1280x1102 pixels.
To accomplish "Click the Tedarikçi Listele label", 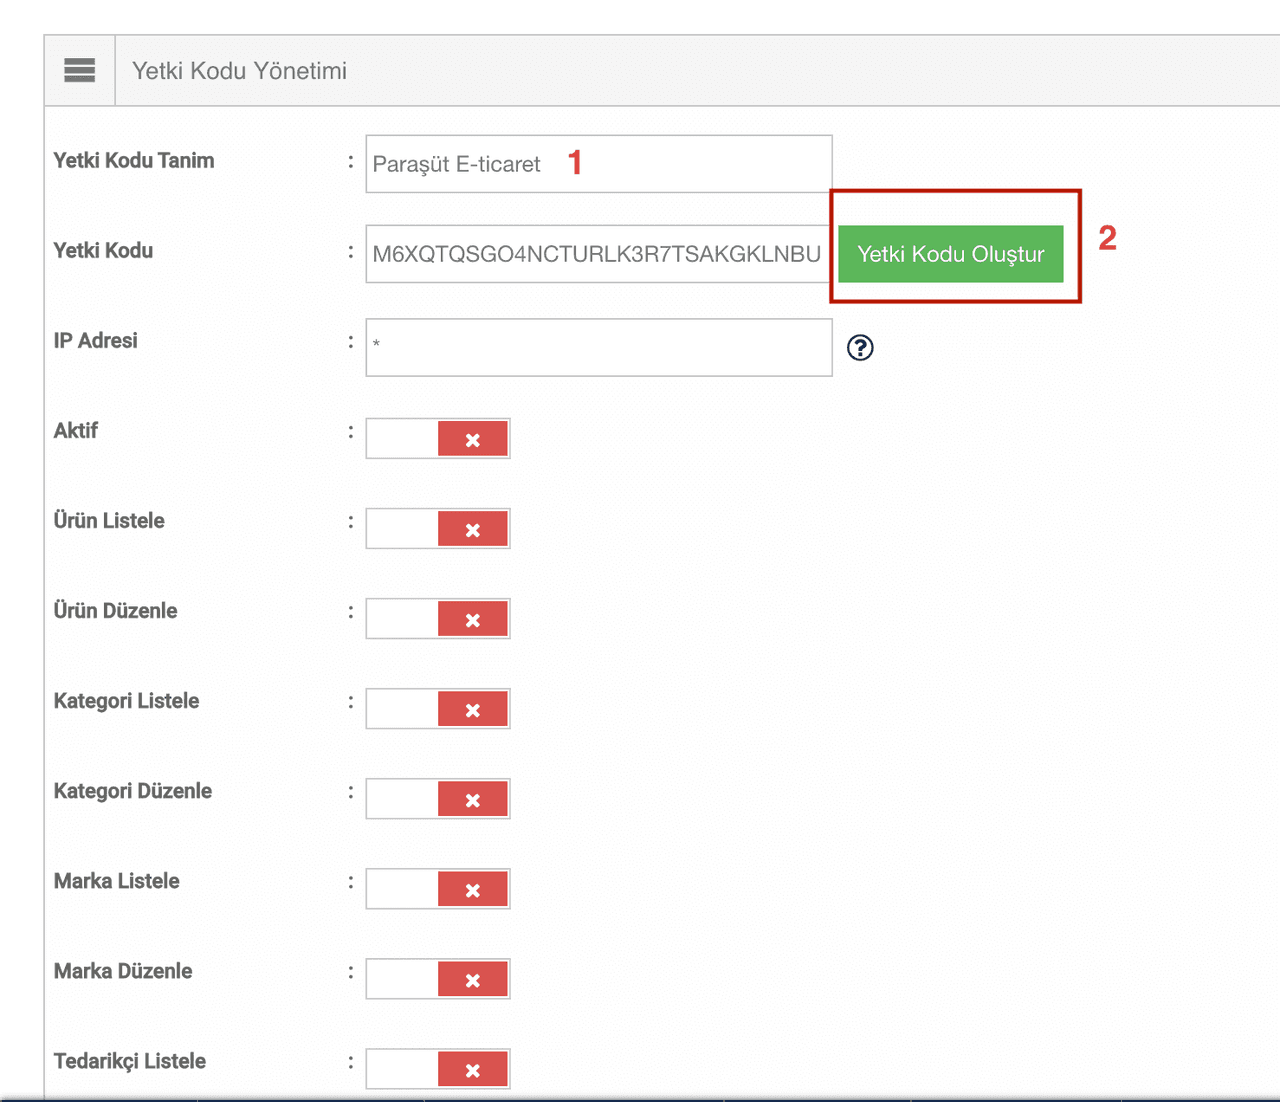I will [x=130, y=1061].
